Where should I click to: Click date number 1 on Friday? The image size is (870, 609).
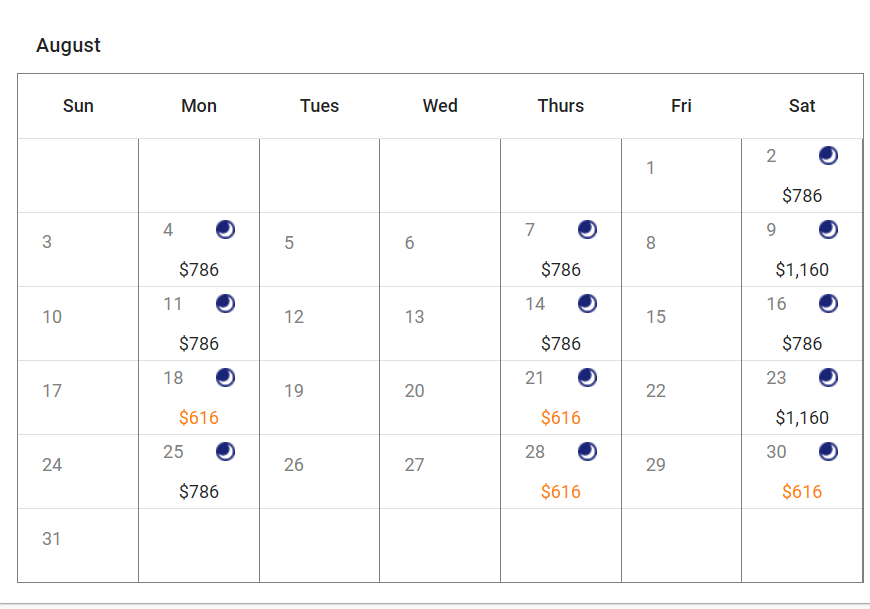pyautogui.click(x=650, y=168)
